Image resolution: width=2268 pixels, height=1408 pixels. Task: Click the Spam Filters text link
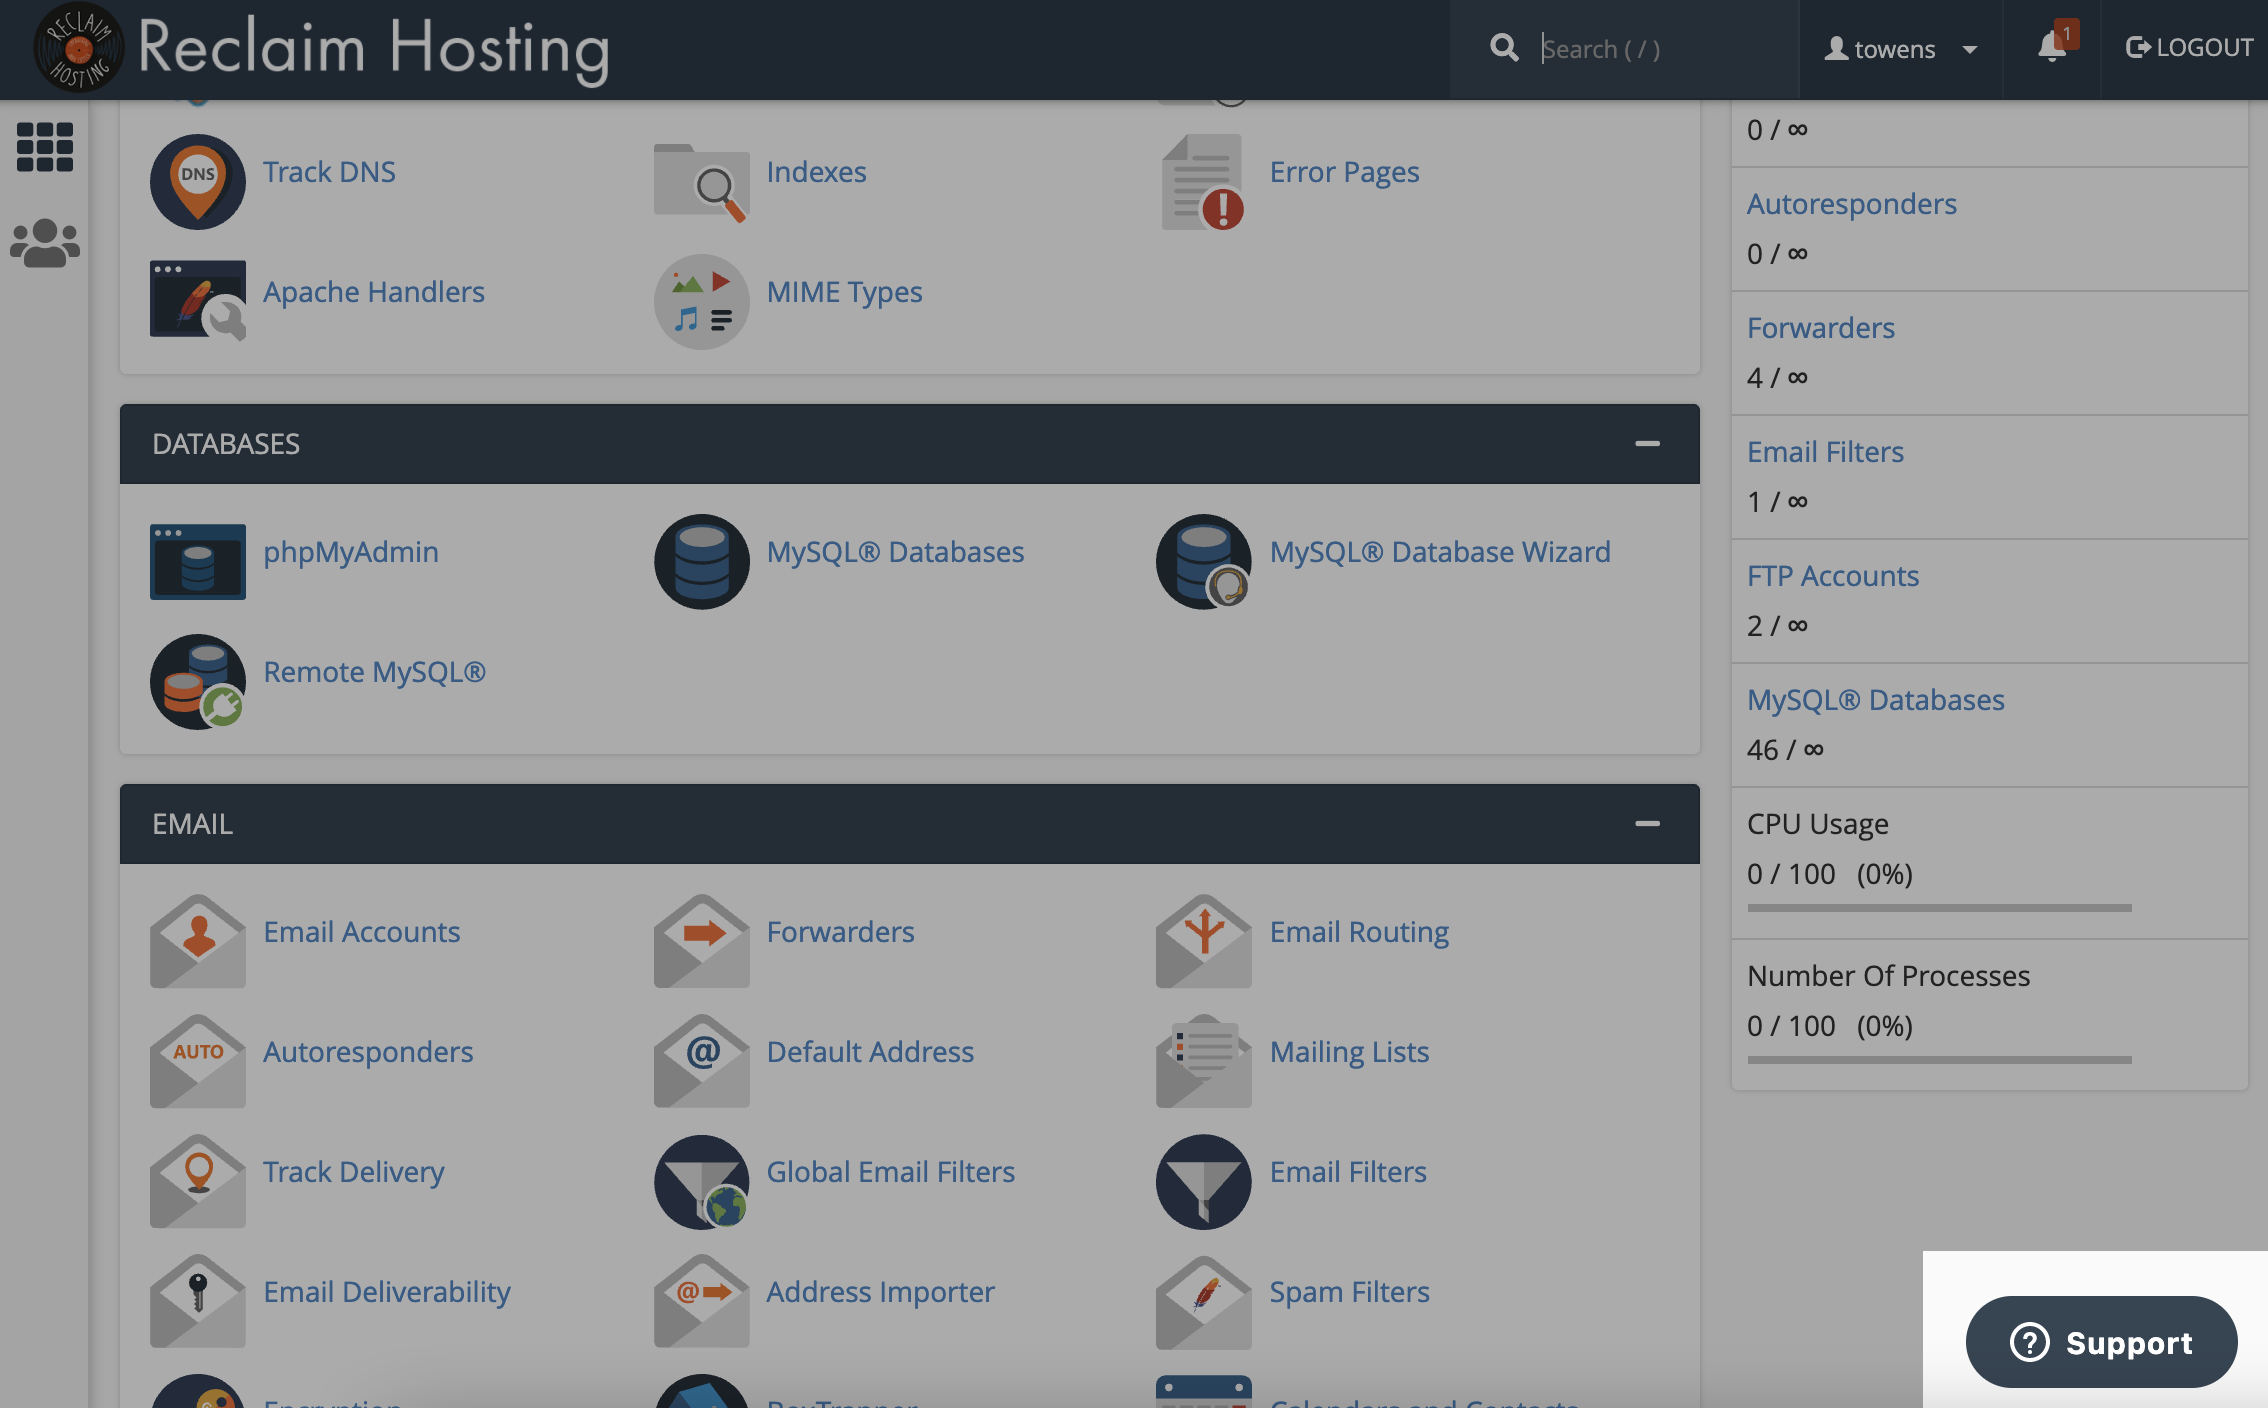[1349, 1292]
